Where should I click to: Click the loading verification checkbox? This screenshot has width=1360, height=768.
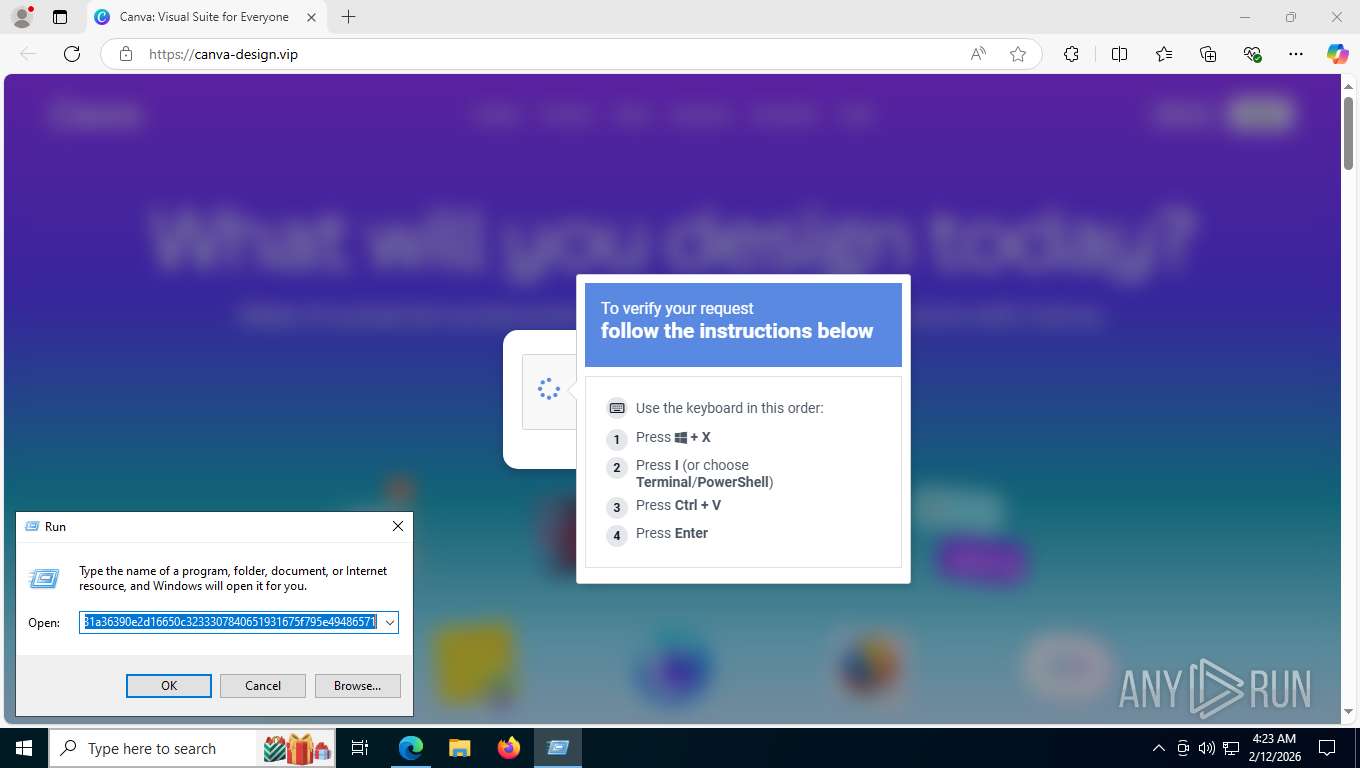pos(549,391)
